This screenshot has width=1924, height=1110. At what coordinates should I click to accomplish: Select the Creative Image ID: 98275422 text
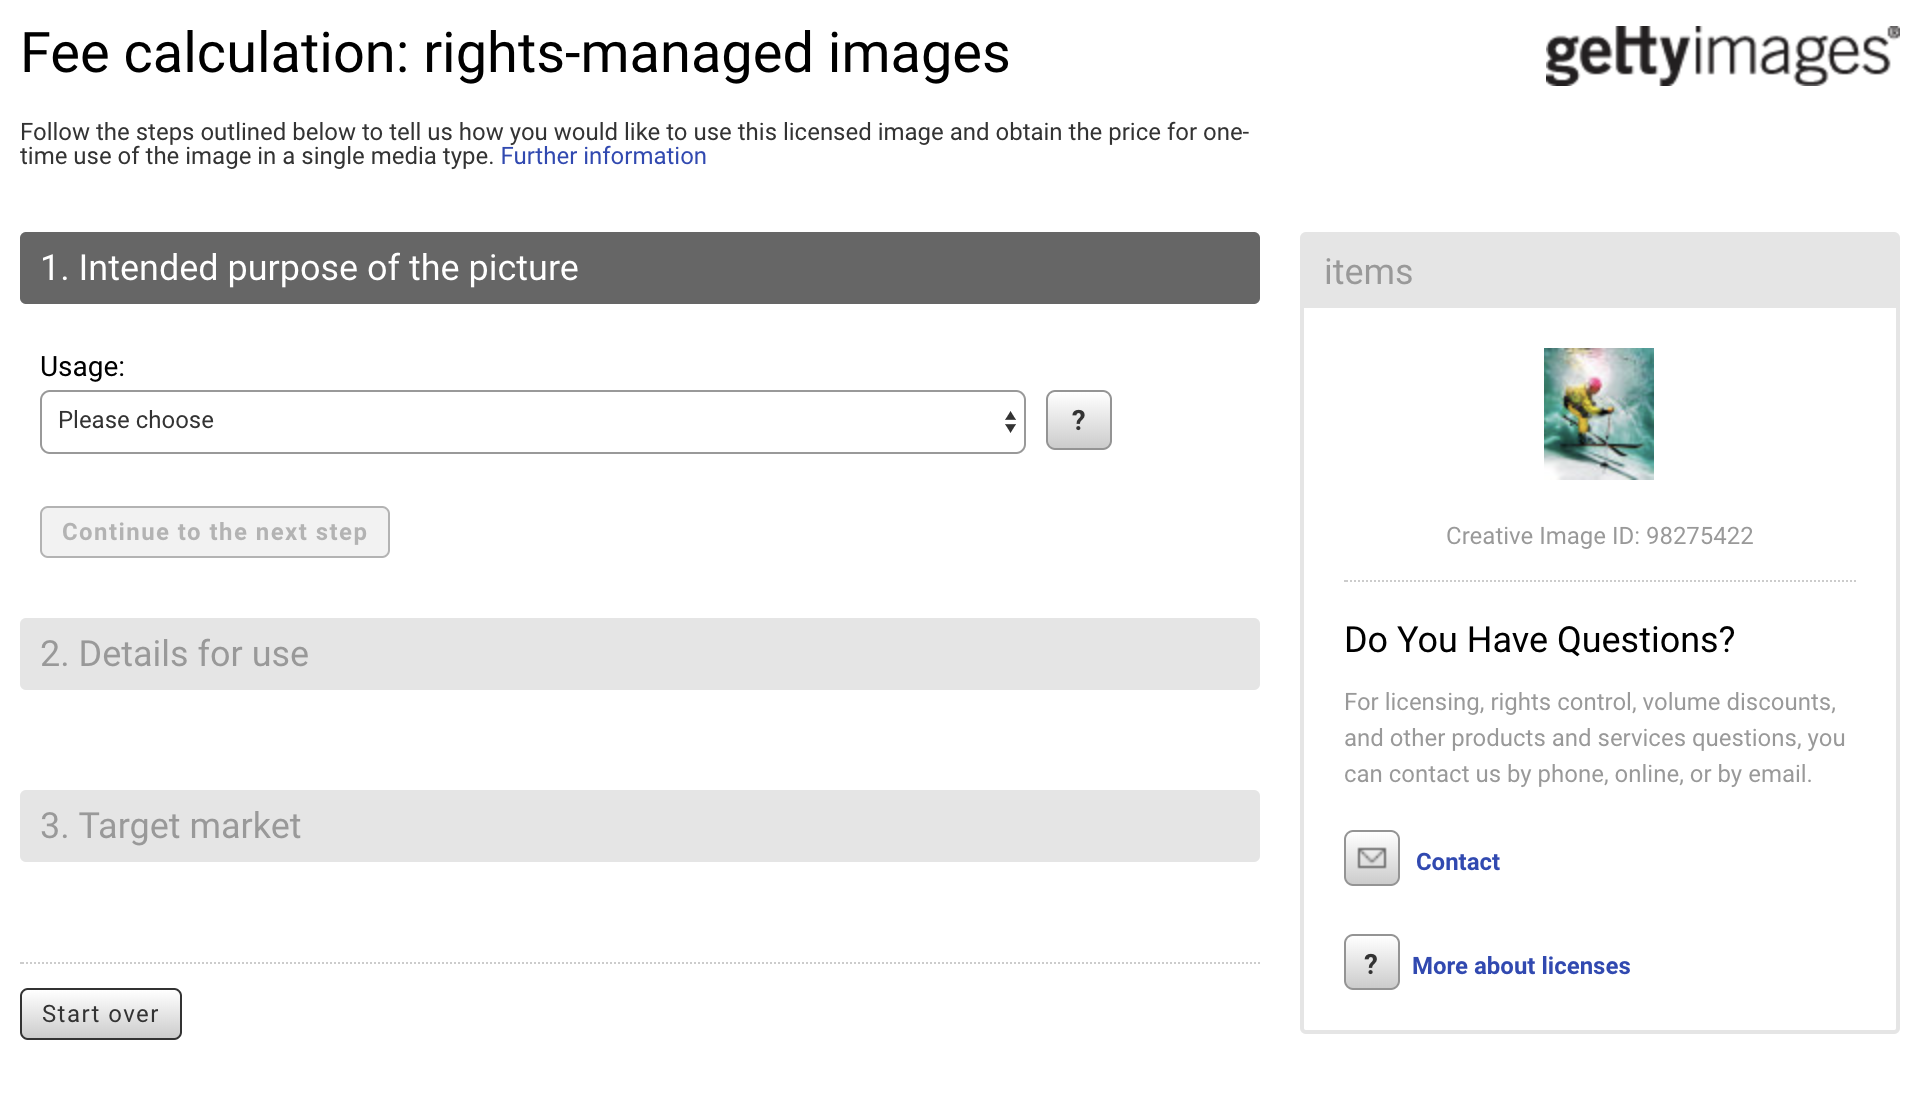pos(1599,536)
